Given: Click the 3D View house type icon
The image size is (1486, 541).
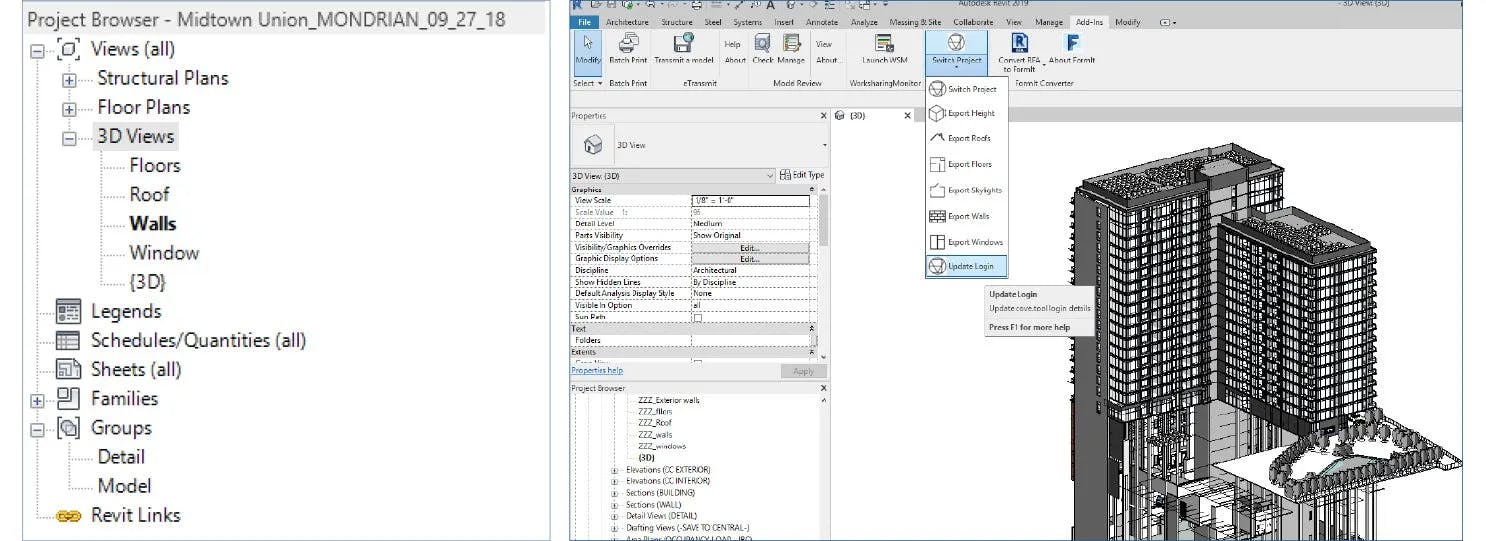Looking at the screenshot, I should click(x=593, y=145).
